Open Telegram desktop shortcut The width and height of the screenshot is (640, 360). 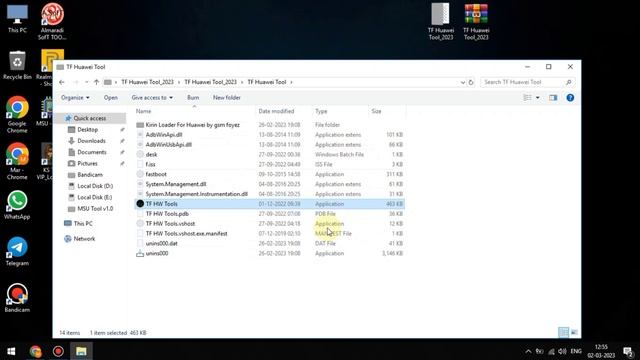(x=17, y=251)
